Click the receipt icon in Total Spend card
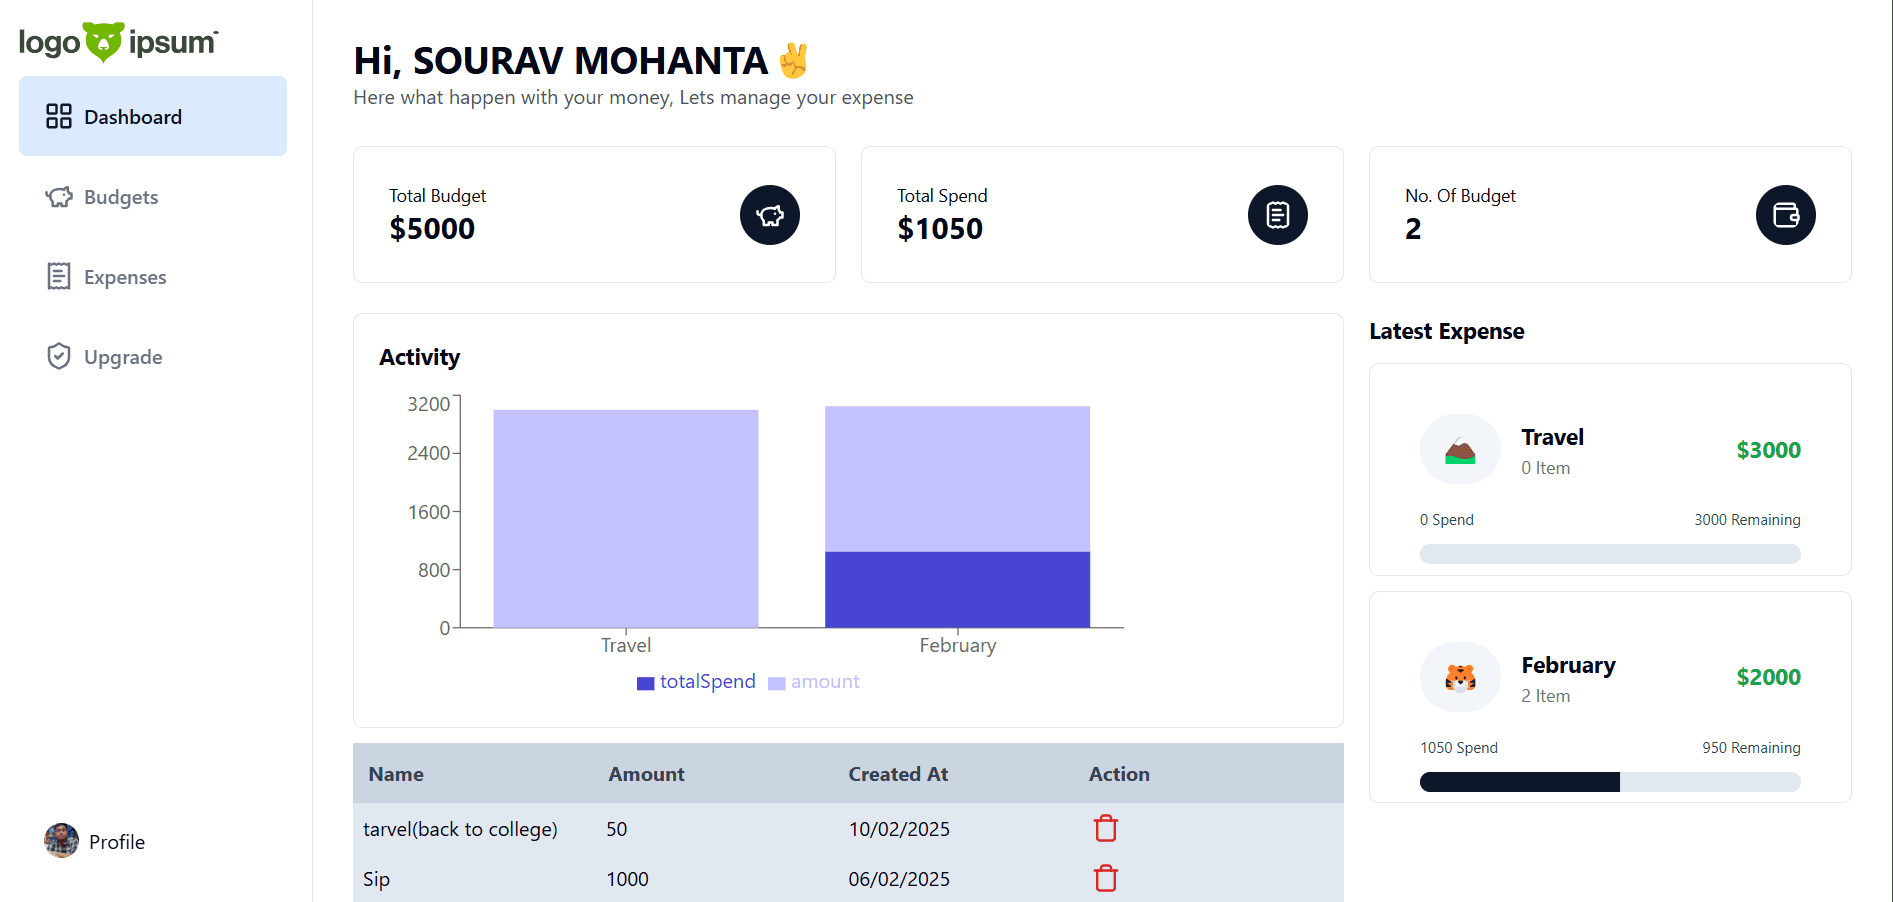This screenshot has height=902, width=1893. [x=1277, y=215]
